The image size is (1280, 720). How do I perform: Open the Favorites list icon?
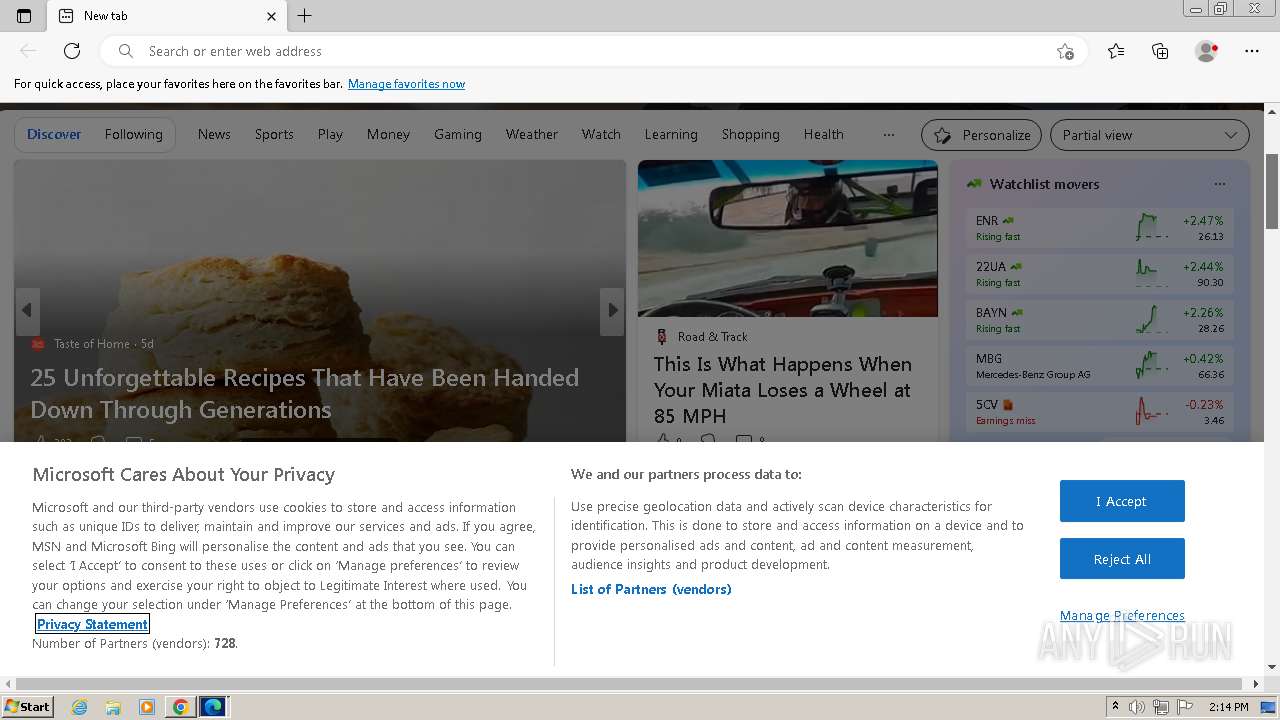(x=1116, y=51)
